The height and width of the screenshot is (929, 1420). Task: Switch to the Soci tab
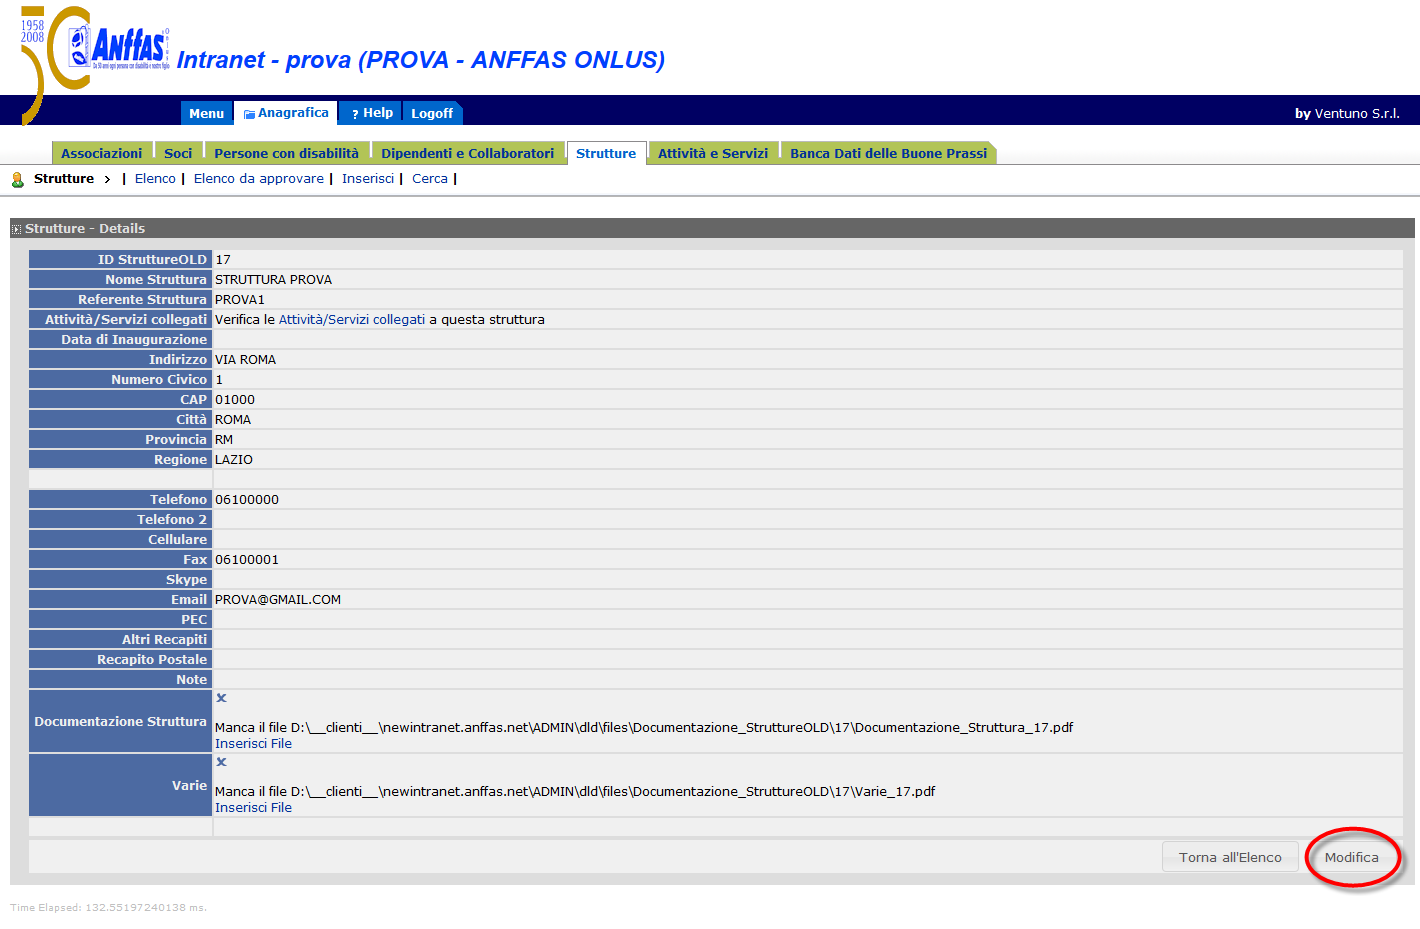[x=178, y=153]
